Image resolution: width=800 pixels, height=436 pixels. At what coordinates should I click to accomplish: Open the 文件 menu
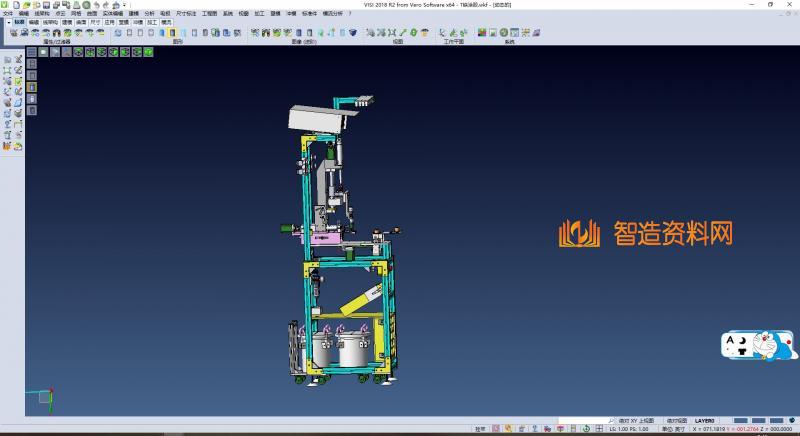[x=8, y=14]
